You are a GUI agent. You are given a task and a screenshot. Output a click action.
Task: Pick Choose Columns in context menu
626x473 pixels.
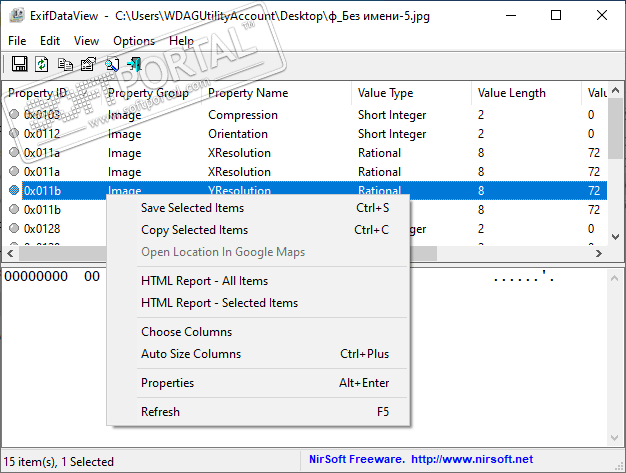pos(258,332)
